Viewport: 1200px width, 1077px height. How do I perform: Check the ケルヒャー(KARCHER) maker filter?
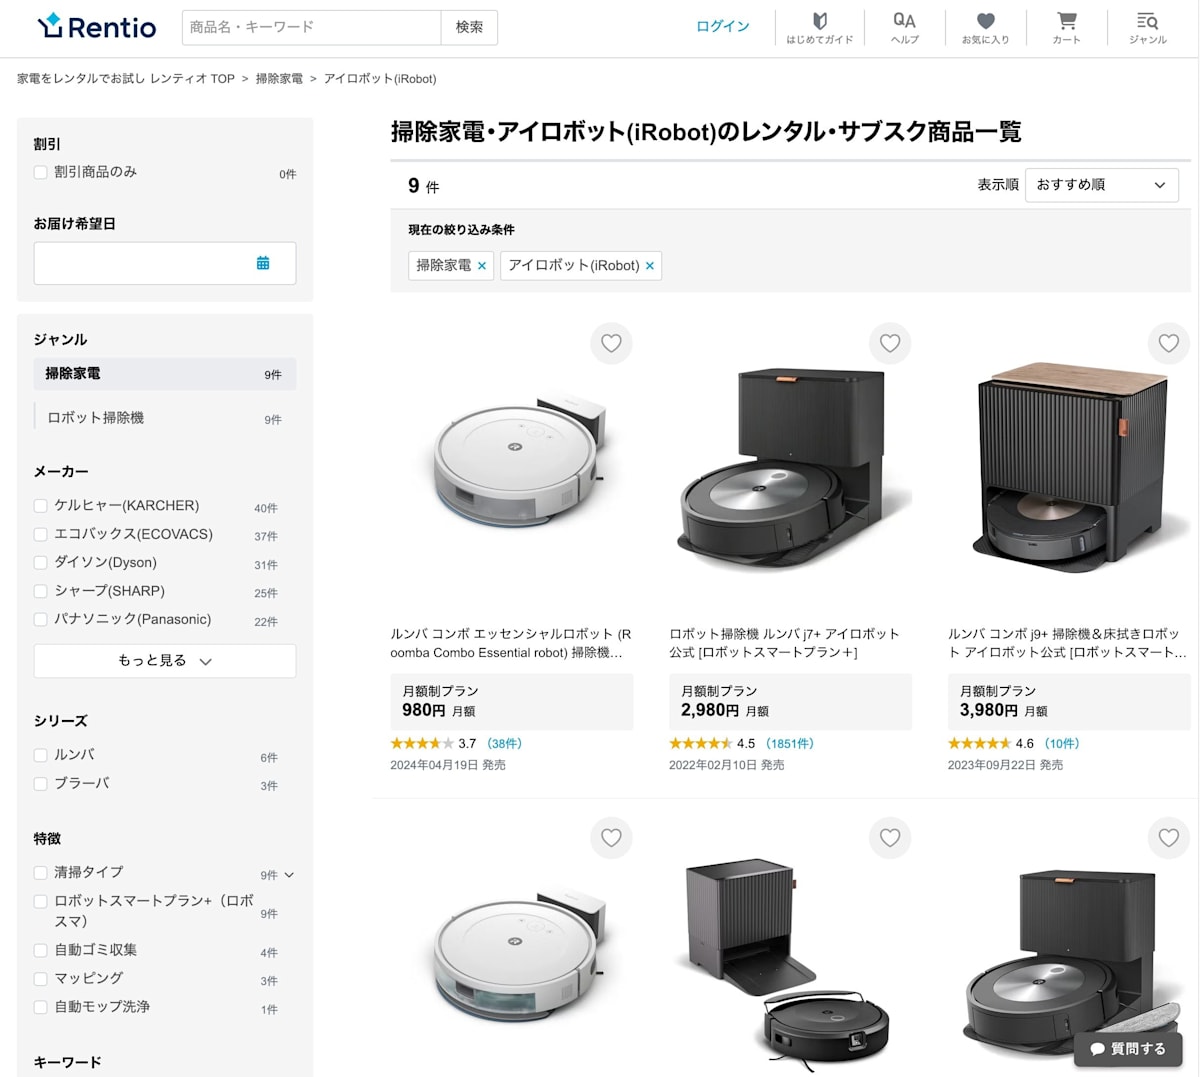41,506
